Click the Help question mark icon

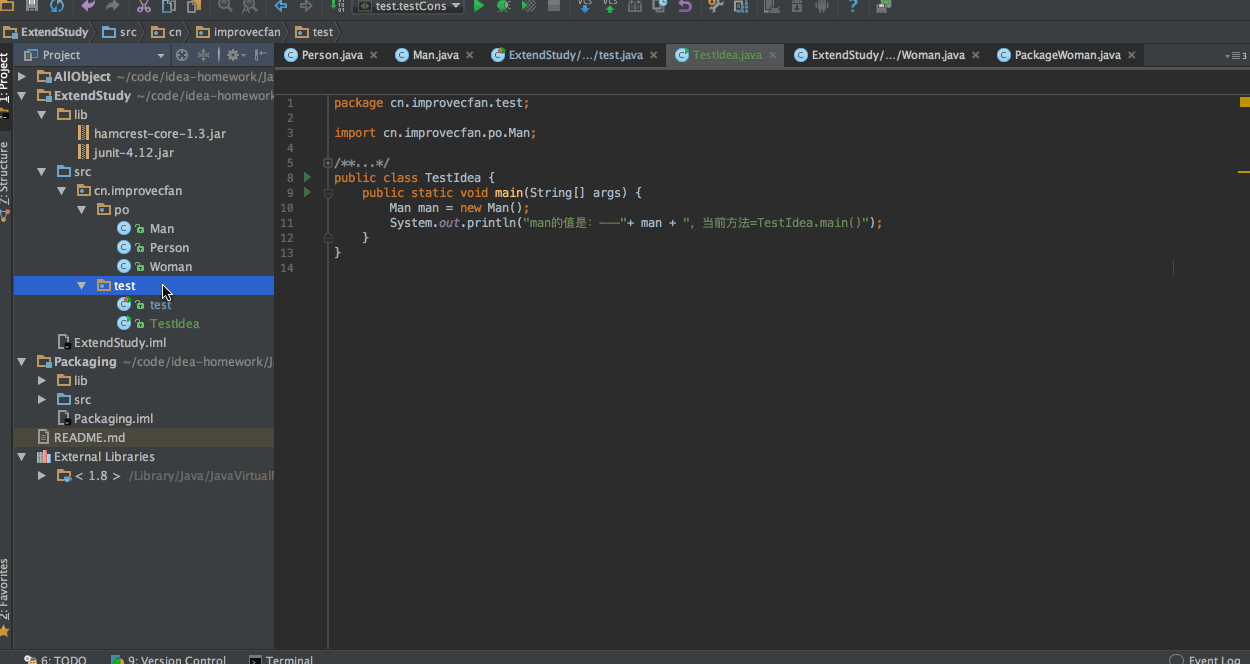[x=852, y=6]
